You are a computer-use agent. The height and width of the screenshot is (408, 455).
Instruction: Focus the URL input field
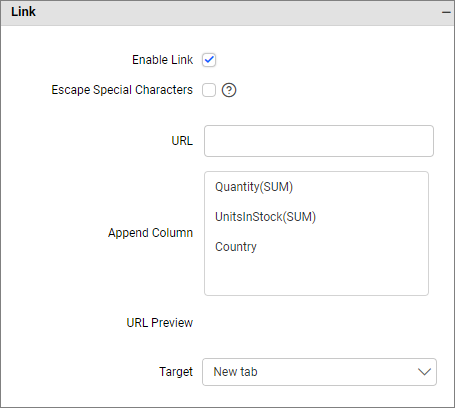pyautogui.click(x=319, y=141)
